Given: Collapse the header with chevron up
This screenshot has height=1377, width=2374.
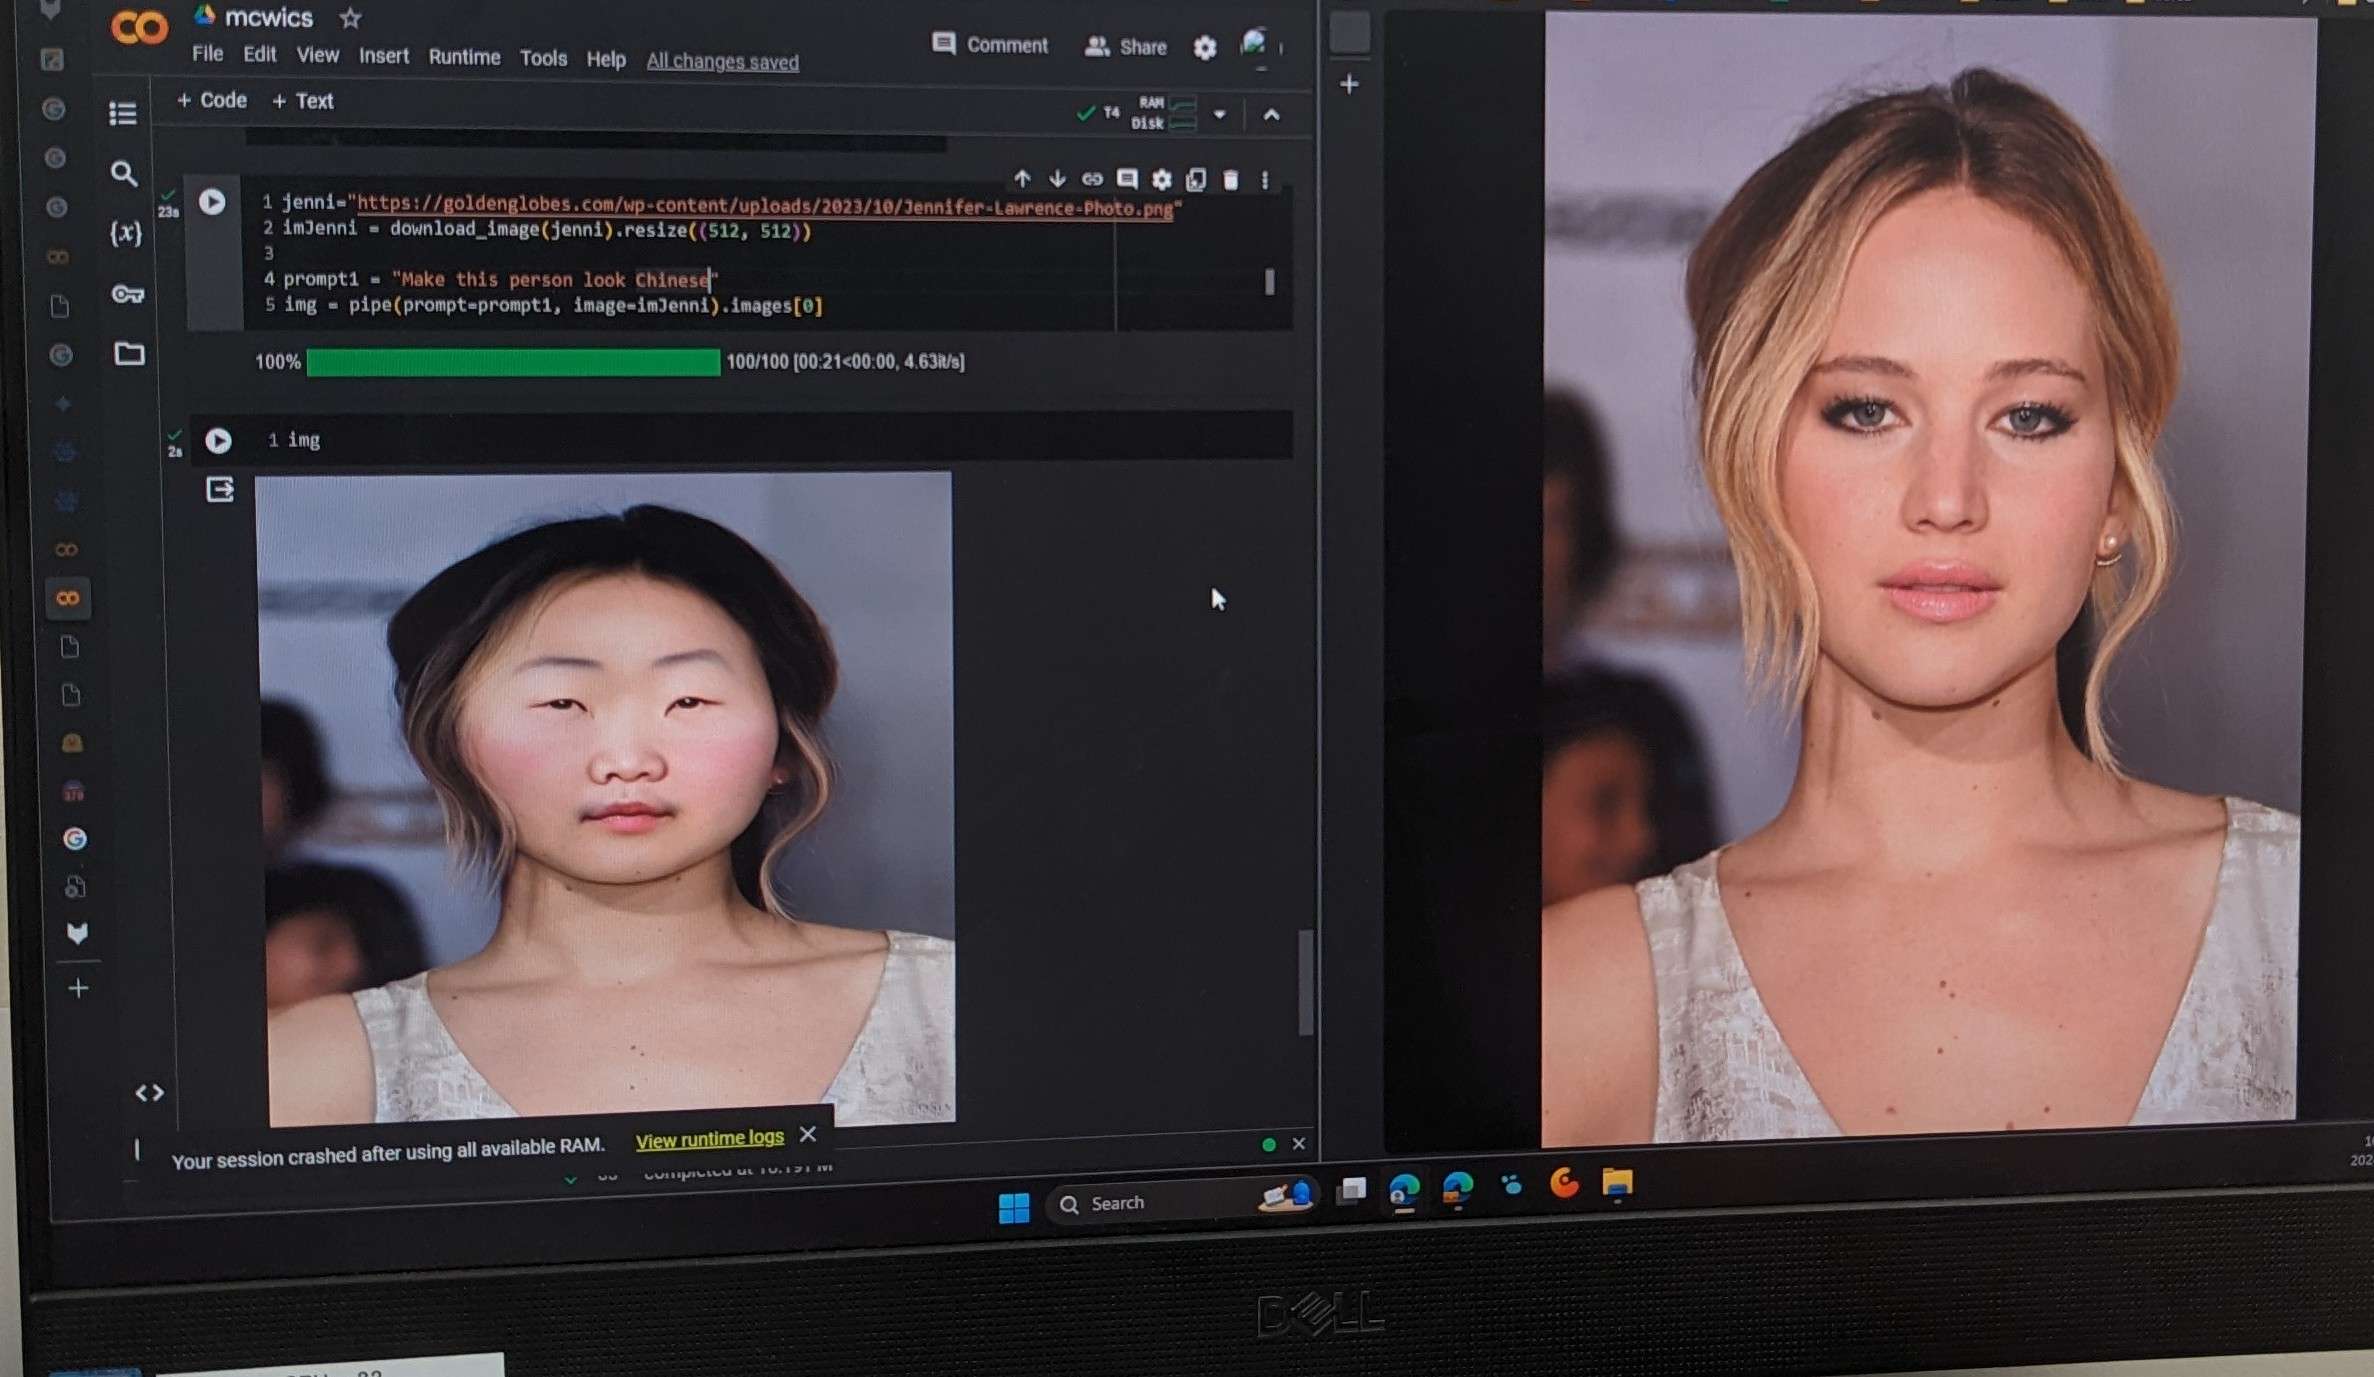Looking at the screenshot, I should click(x=1271, y=115).
